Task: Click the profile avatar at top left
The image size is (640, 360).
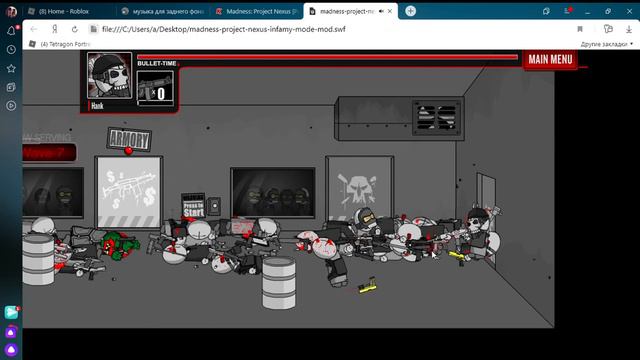Action: coord(11,11)
